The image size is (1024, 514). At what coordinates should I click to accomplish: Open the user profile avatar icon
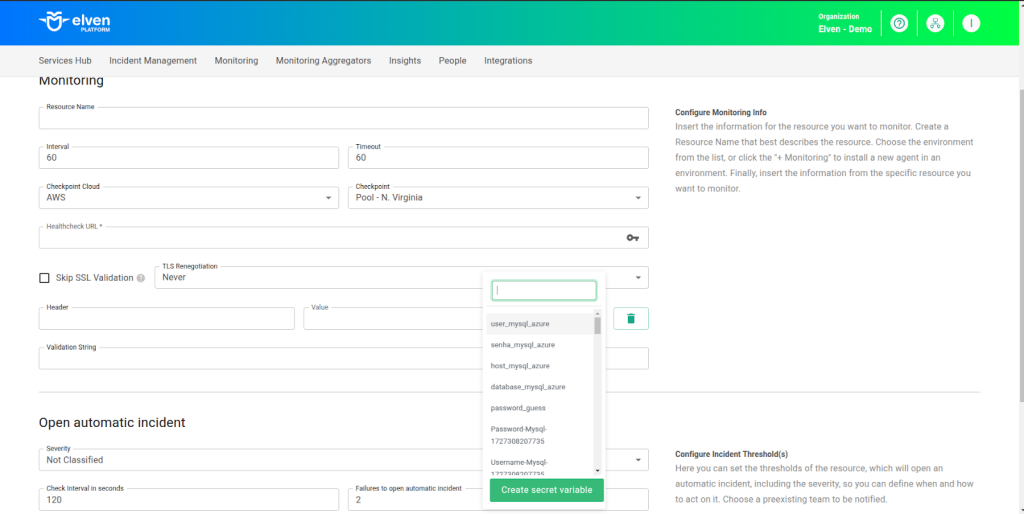tap(970, 23)
